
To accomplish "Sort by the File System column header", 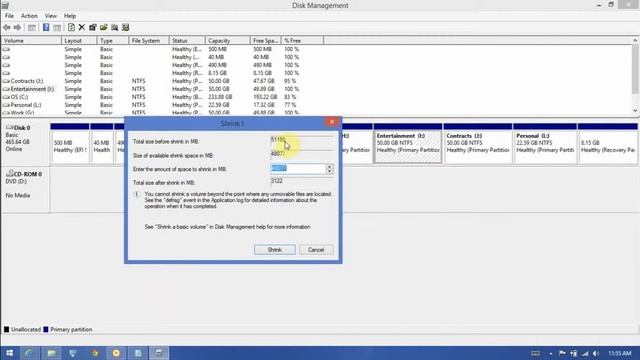I will [x=149, y=41].
